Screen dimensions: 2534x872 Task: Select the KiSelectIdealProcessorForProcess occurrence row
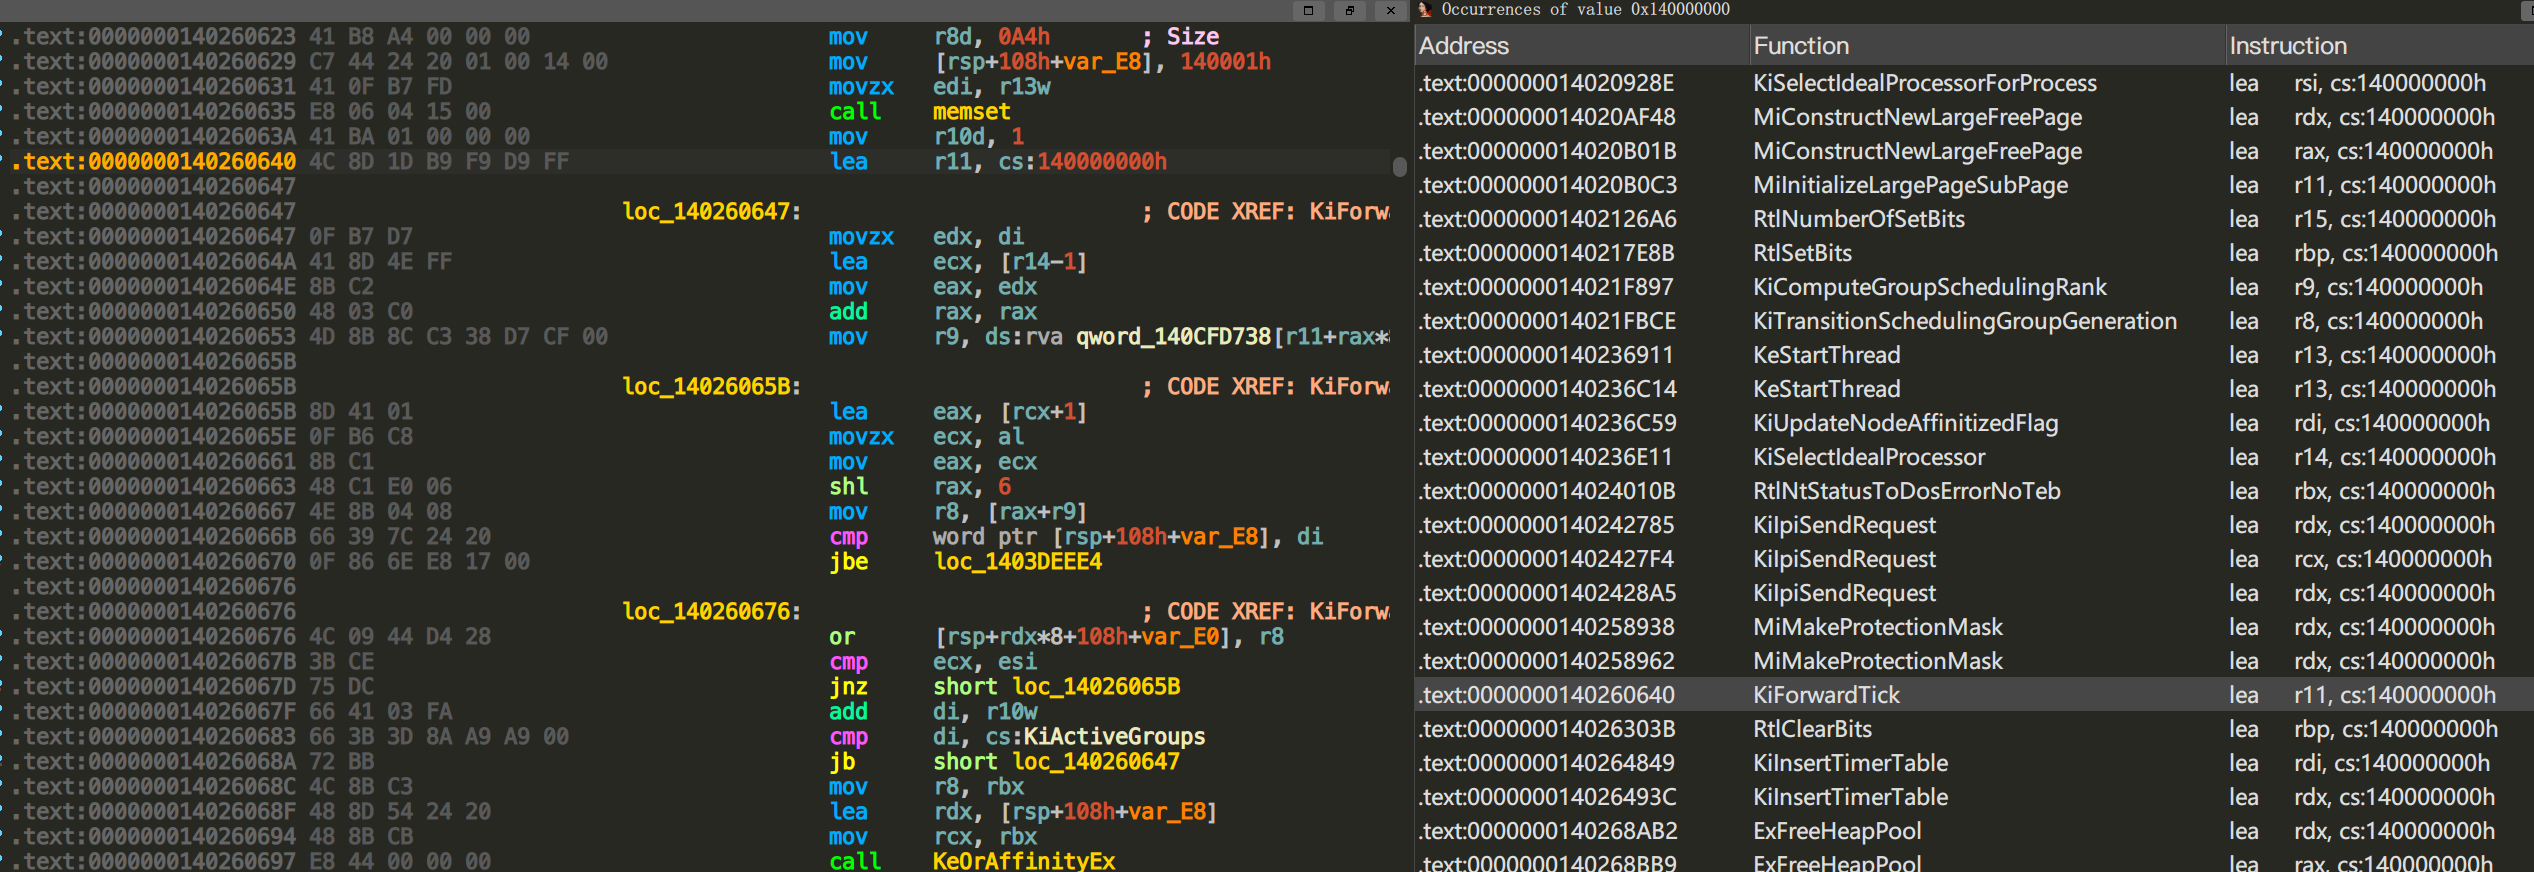1974,83
